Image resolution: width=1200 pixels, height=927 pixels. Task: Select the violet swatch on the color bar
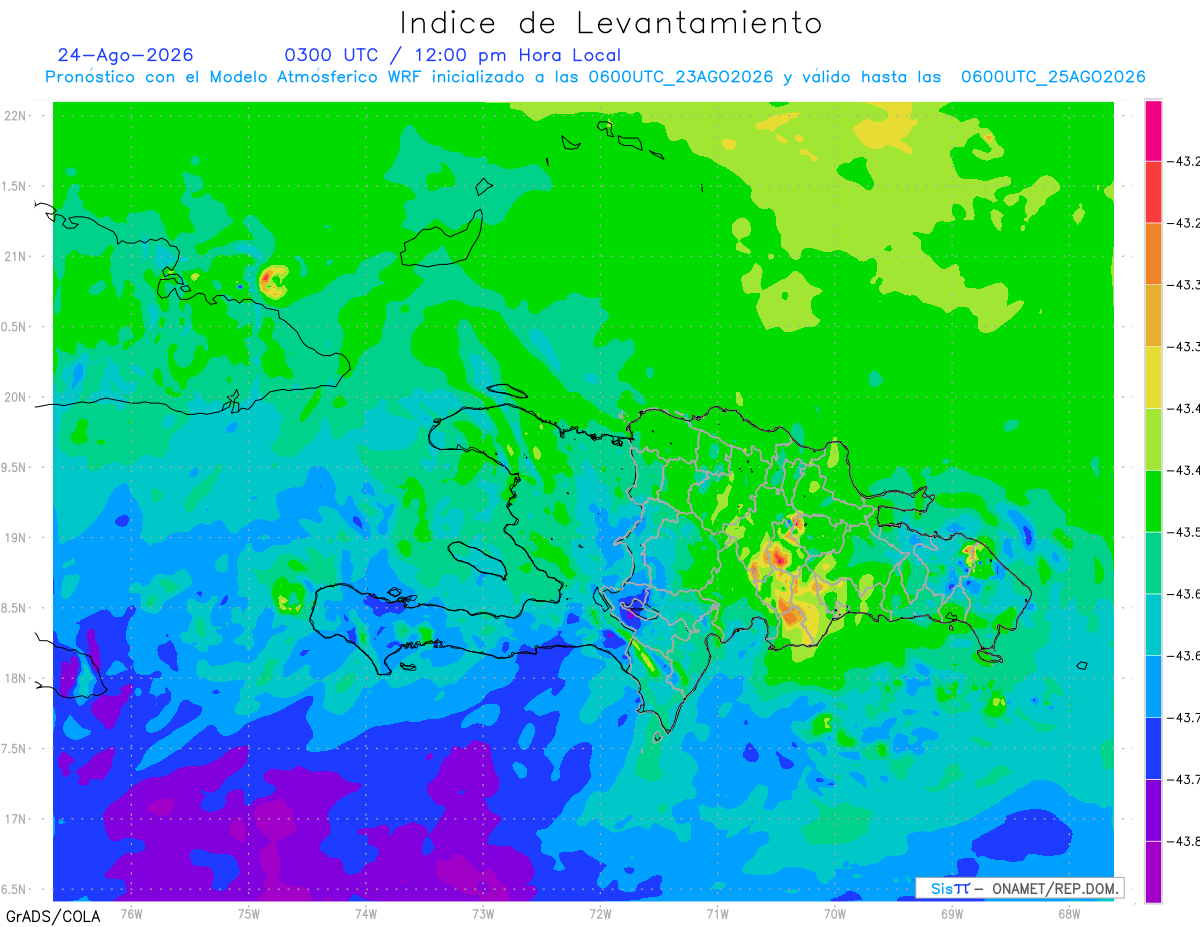tap(1153, 810)
